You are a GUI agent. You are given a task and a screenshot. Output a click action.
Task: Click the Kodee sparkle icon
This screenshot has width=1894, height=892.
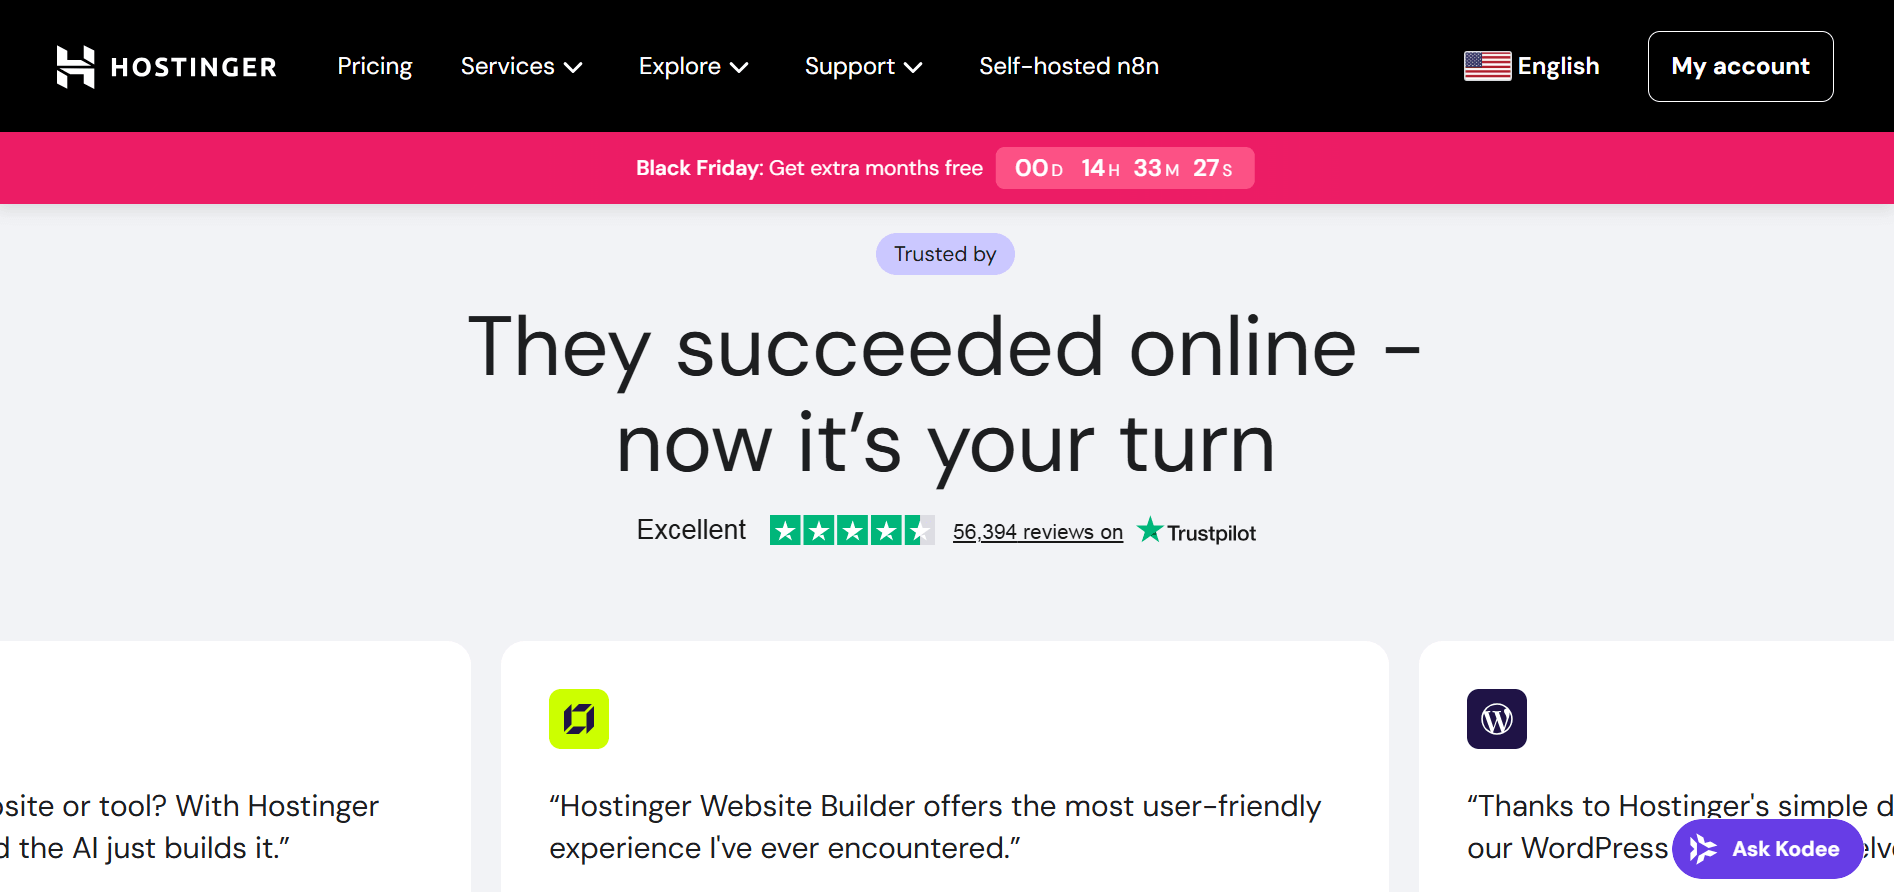point(1703,849)
